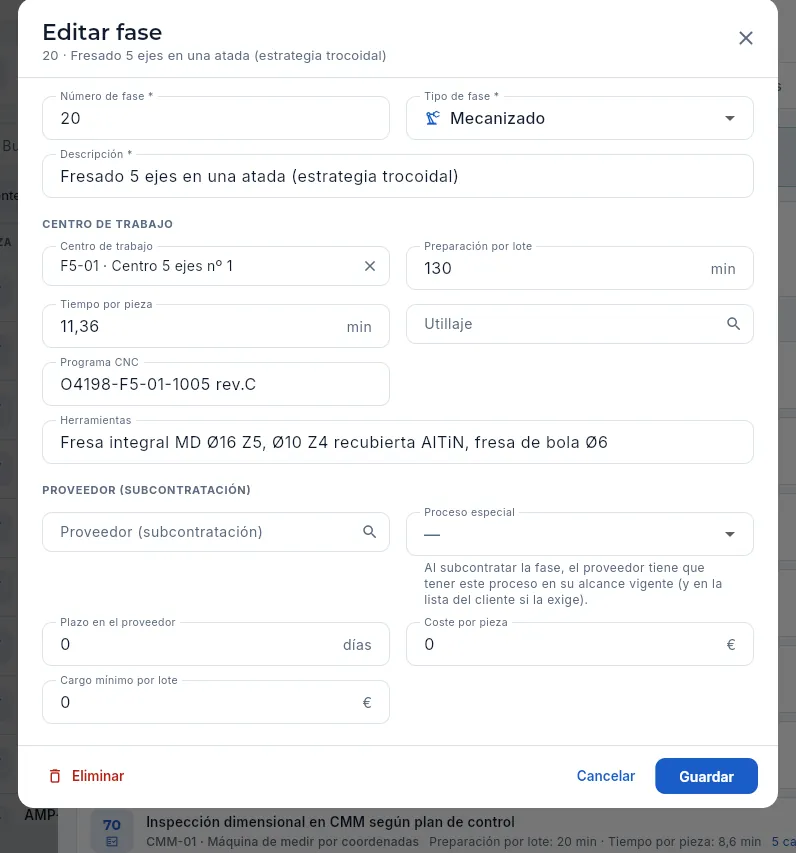This screenshot has height=853, width=796.
Task: Clear the Centro de trabajo selection
Action: pos(370,266)
